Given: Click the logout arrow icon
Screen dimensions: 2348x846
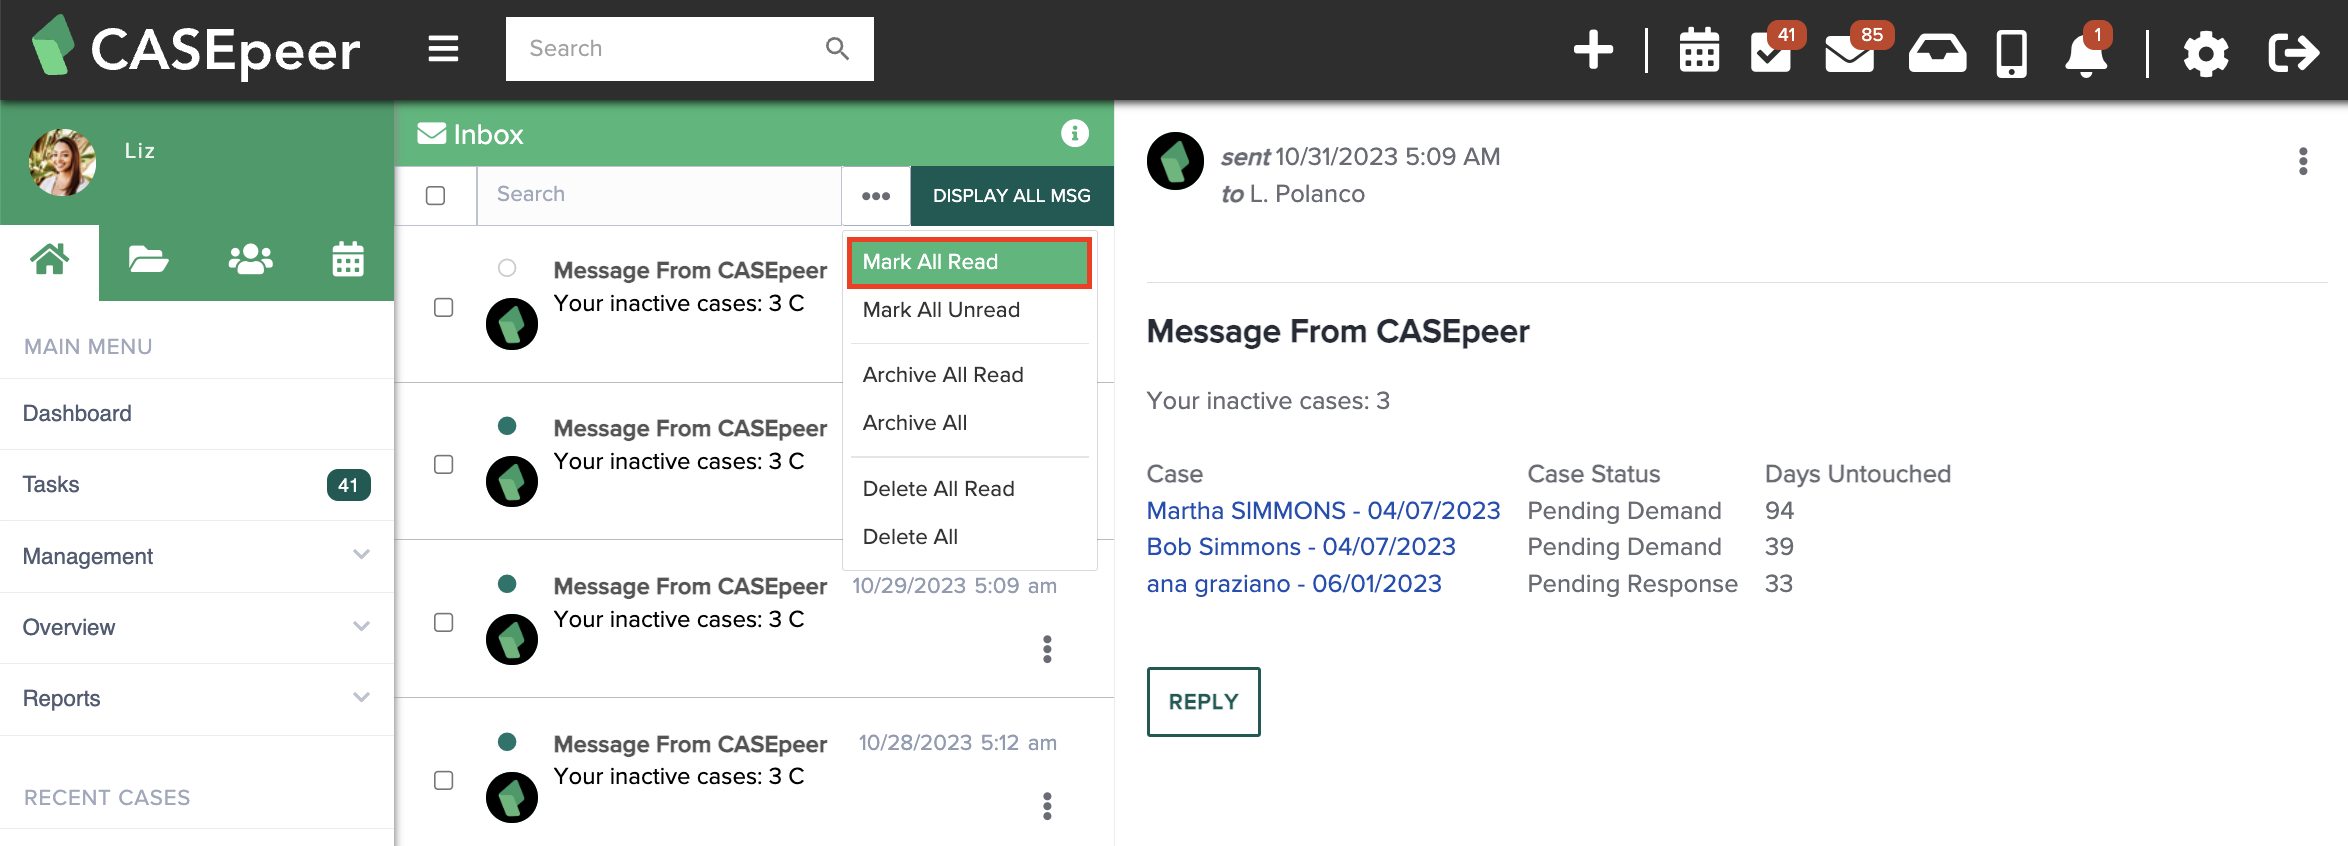Looking at the screenshot, I should click(x=2293, y=52).
